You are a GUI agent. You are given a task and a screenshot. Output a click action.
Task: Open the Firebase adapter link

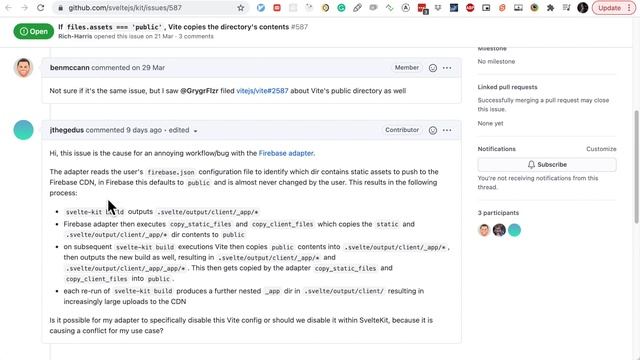click(x=287, y=153)
